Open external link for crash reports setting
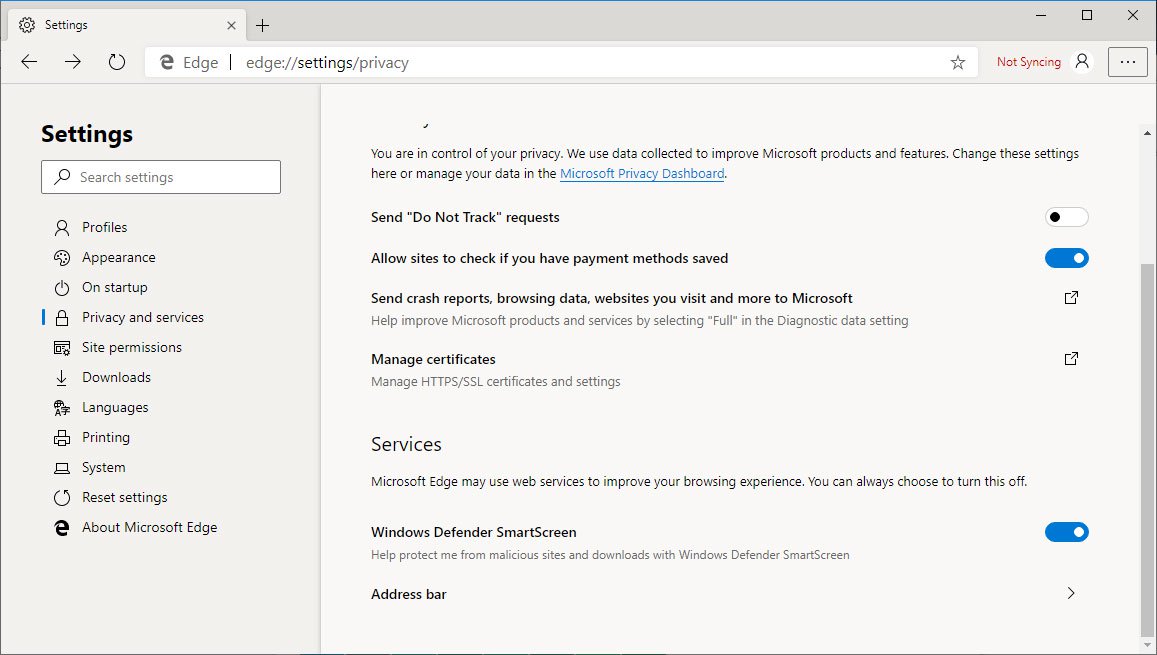1157x655 pixels. pos(1071,298)
